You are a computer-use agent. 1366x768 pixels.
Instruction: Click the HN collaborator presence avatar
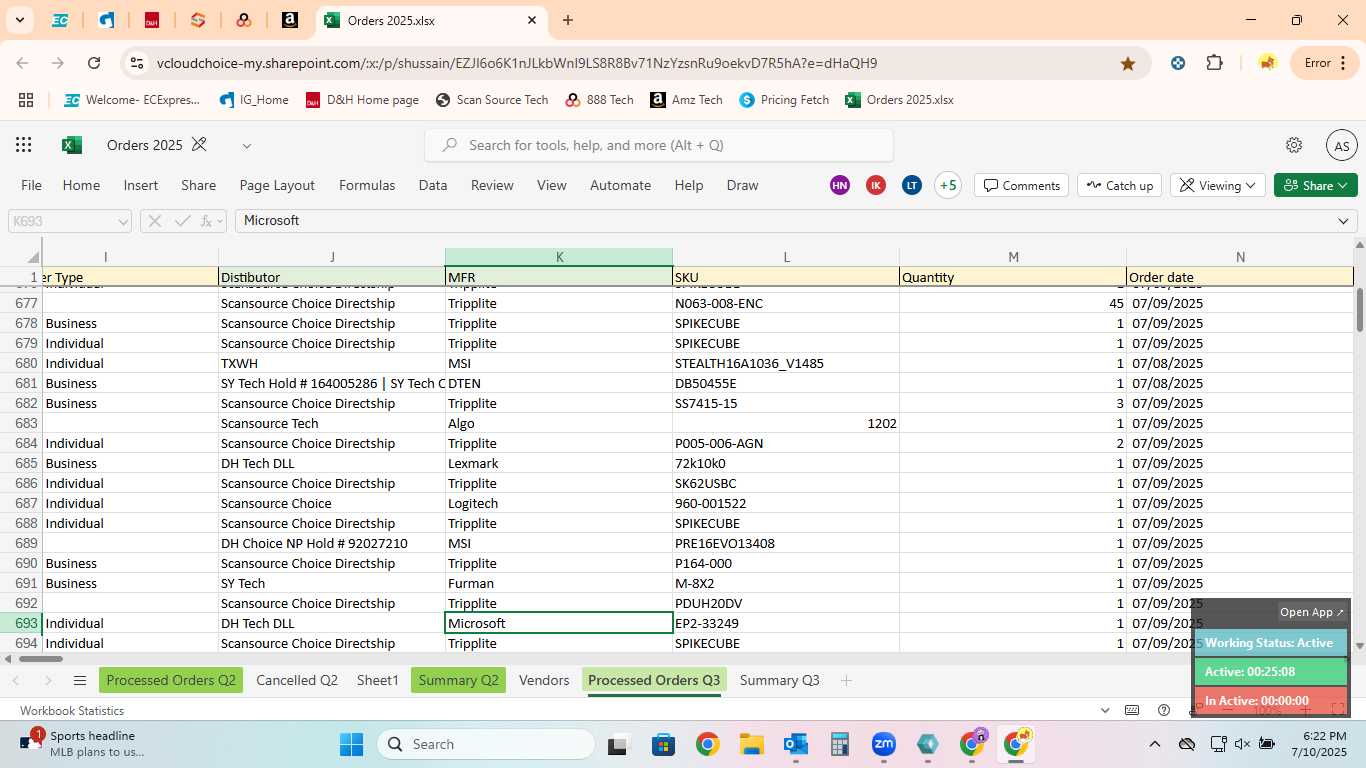840,185
